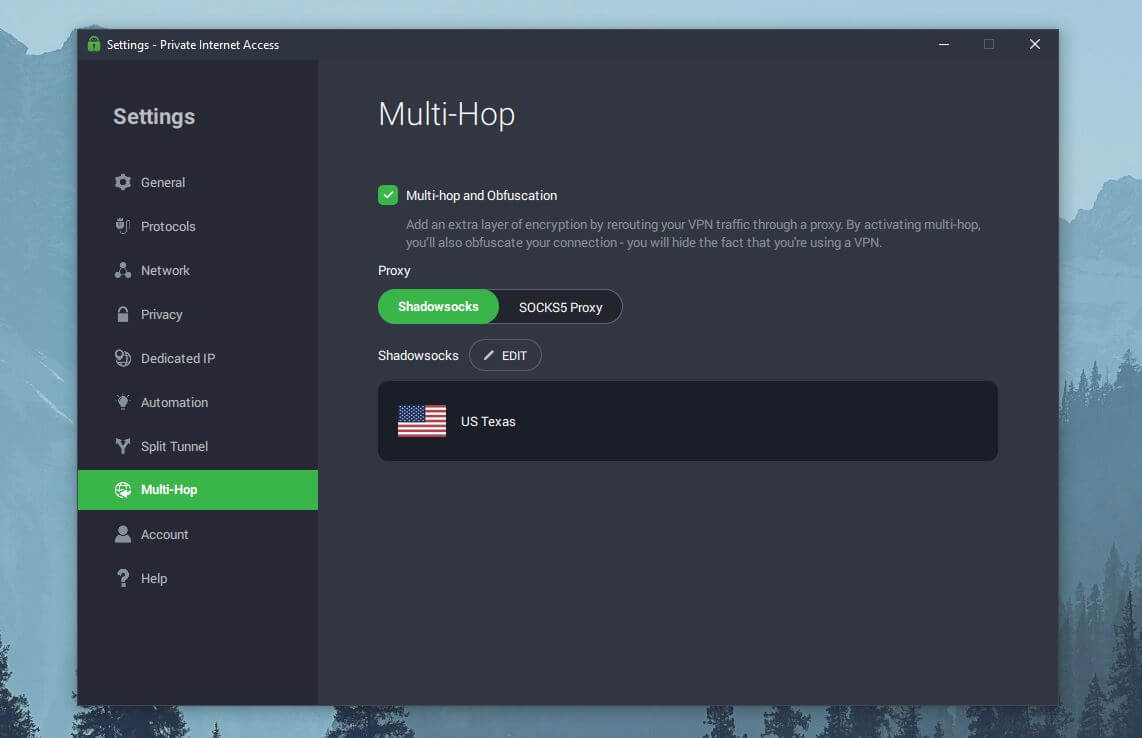Click the Network nodes icon
The height and width of the screenshot is (738, 1142).
point(123,270)
